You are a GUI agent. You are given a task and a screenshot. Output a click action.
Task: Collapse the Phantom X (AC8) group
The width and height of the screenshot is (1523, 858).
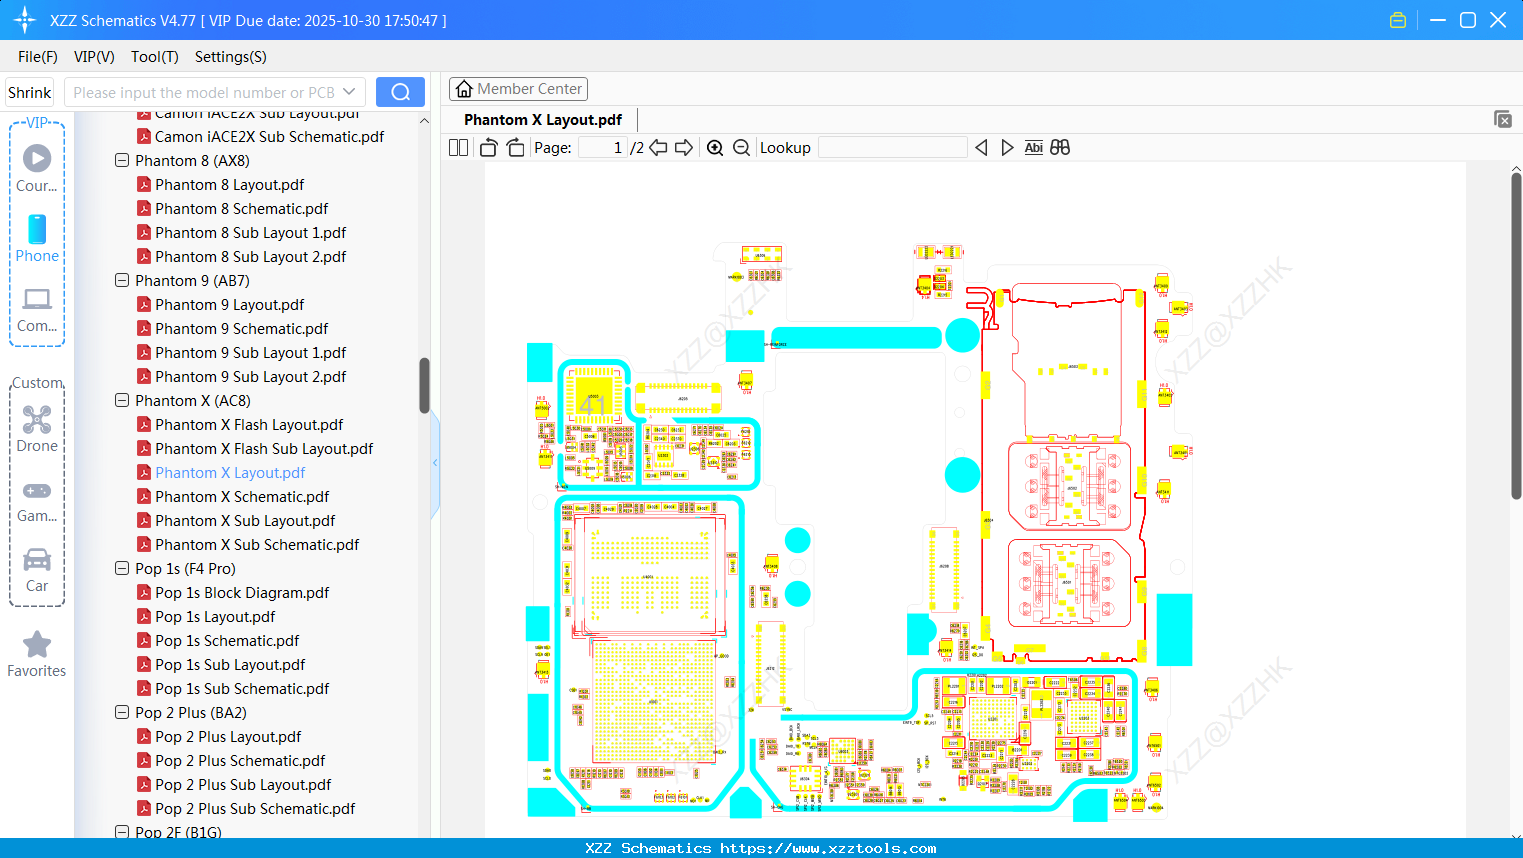(x=121, y=400)
